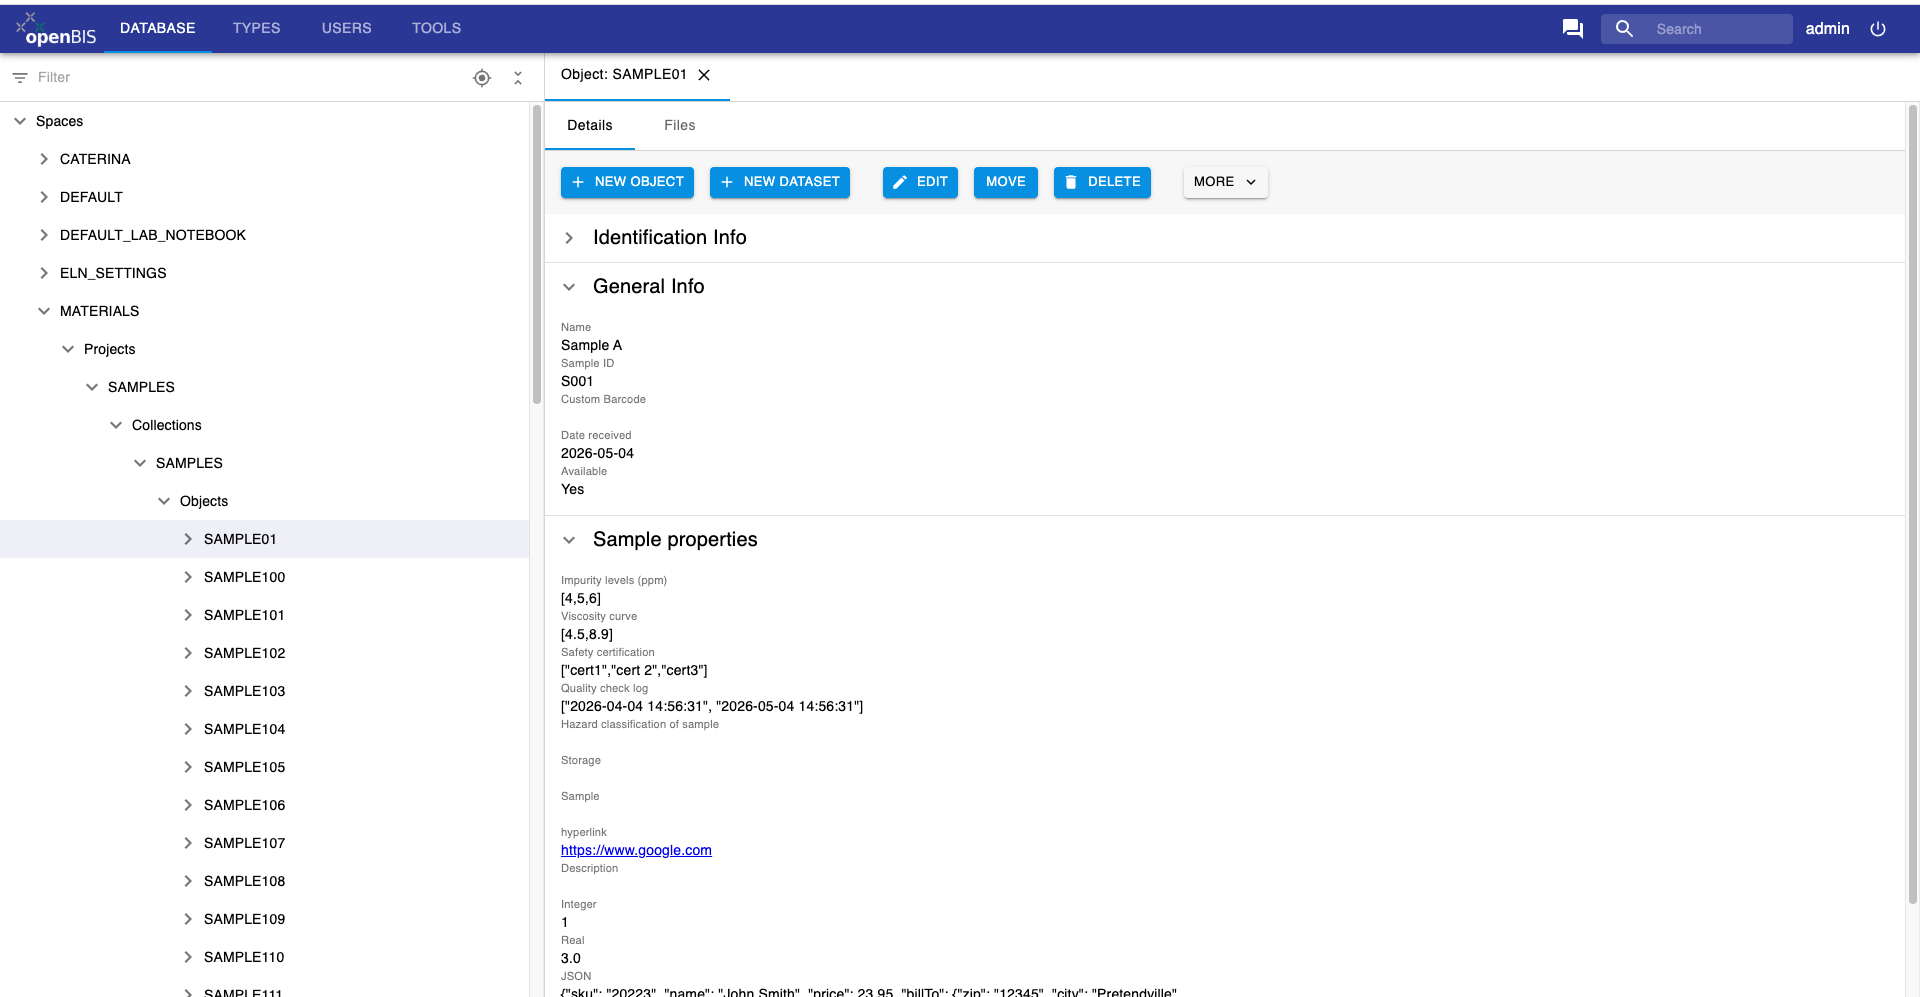Switch to the Database menu
This screenshot has height=997, width=1920.
pyautogui.click(x=158, y=28)
